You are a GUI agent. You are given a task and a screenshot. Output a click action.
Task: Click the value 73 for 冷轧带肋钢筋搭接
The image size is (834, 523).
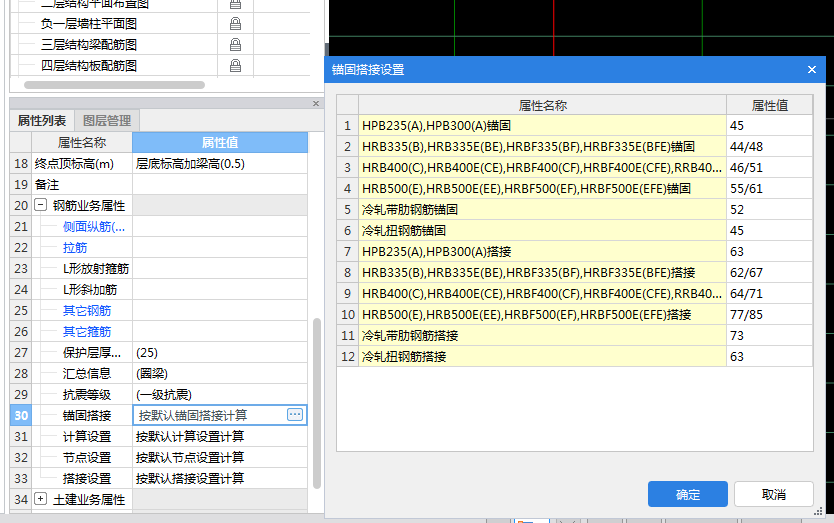[769, 336]
